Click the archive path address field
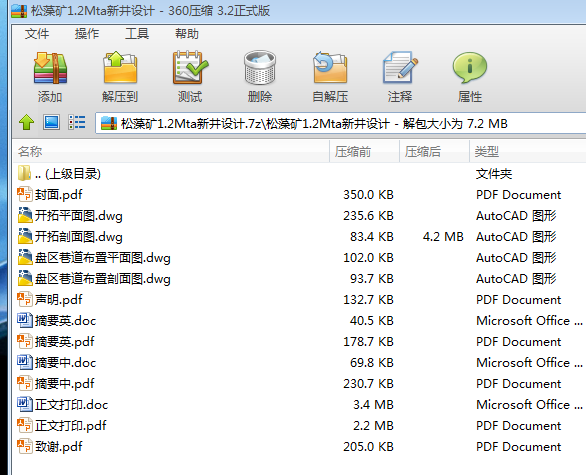 341,123
